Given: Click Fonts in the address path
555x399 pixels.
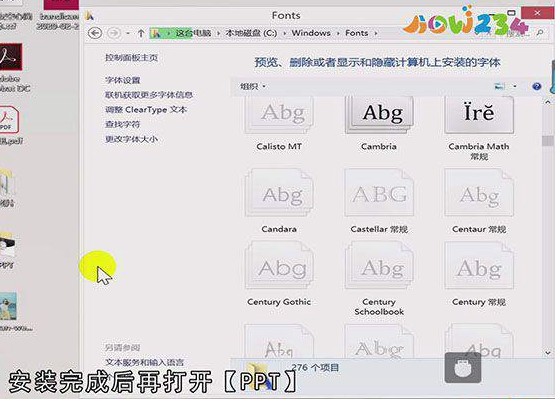Looking at the screenshot, I should pos(356,33).
